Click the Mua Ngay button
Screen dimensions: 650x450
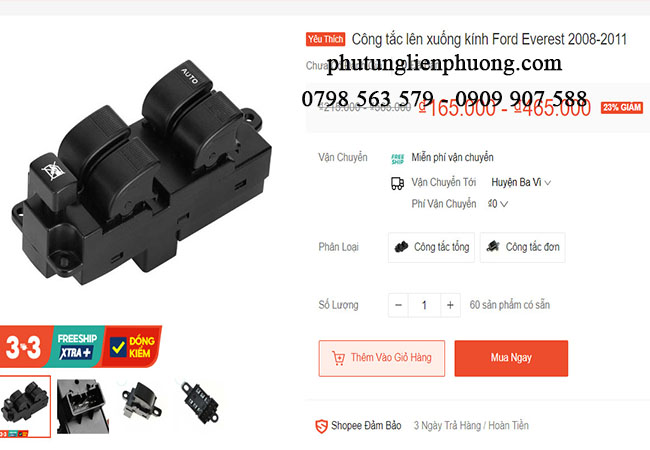(x=511, y=358)
